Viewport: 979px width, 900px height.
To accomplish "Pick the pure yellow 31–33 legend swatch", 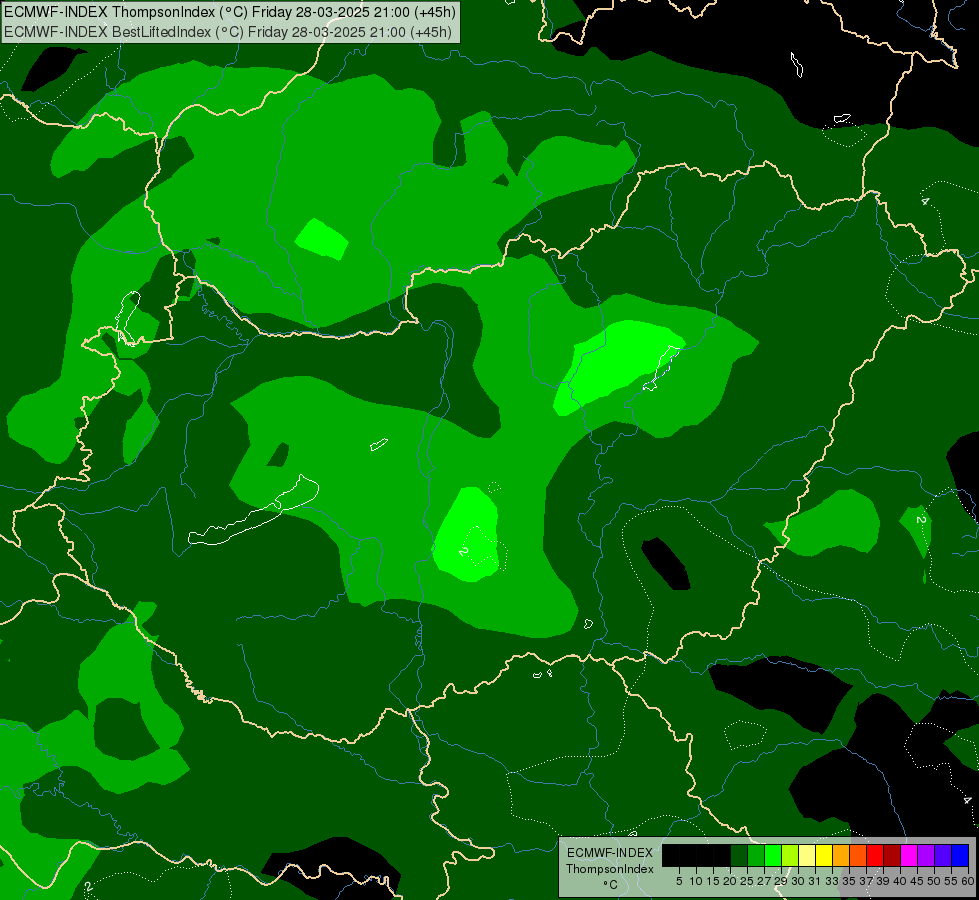I will (x=824, y=855).
